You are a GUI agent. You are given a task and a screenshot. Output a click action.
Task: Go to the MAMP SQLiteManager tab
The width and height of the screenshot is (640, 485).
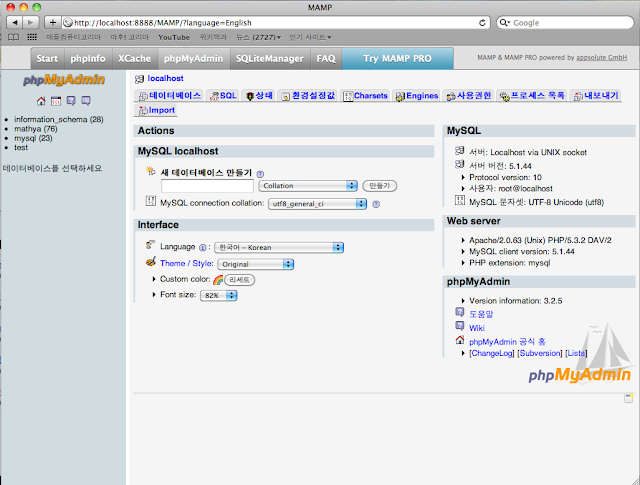click(x=270, y=58)
